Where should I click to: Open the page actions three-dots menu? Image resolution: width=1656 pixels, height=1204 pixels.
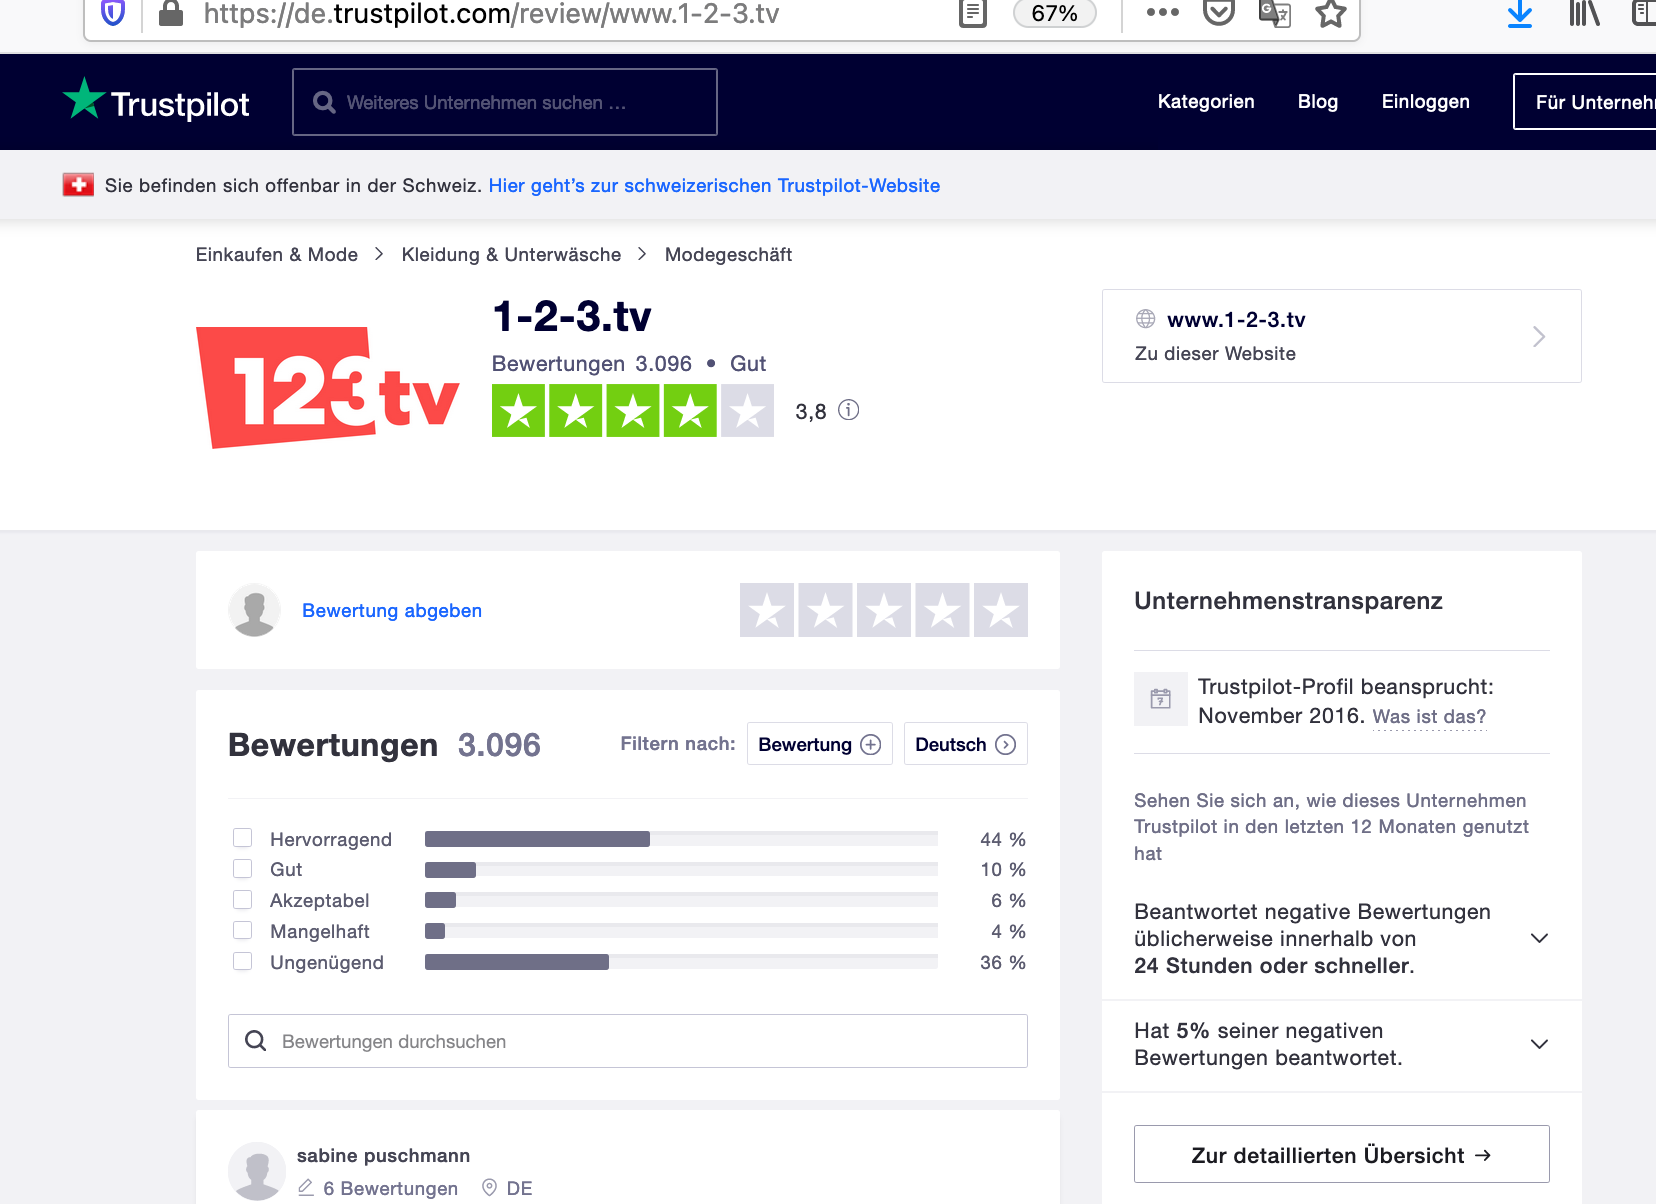tap(1162, 13)
